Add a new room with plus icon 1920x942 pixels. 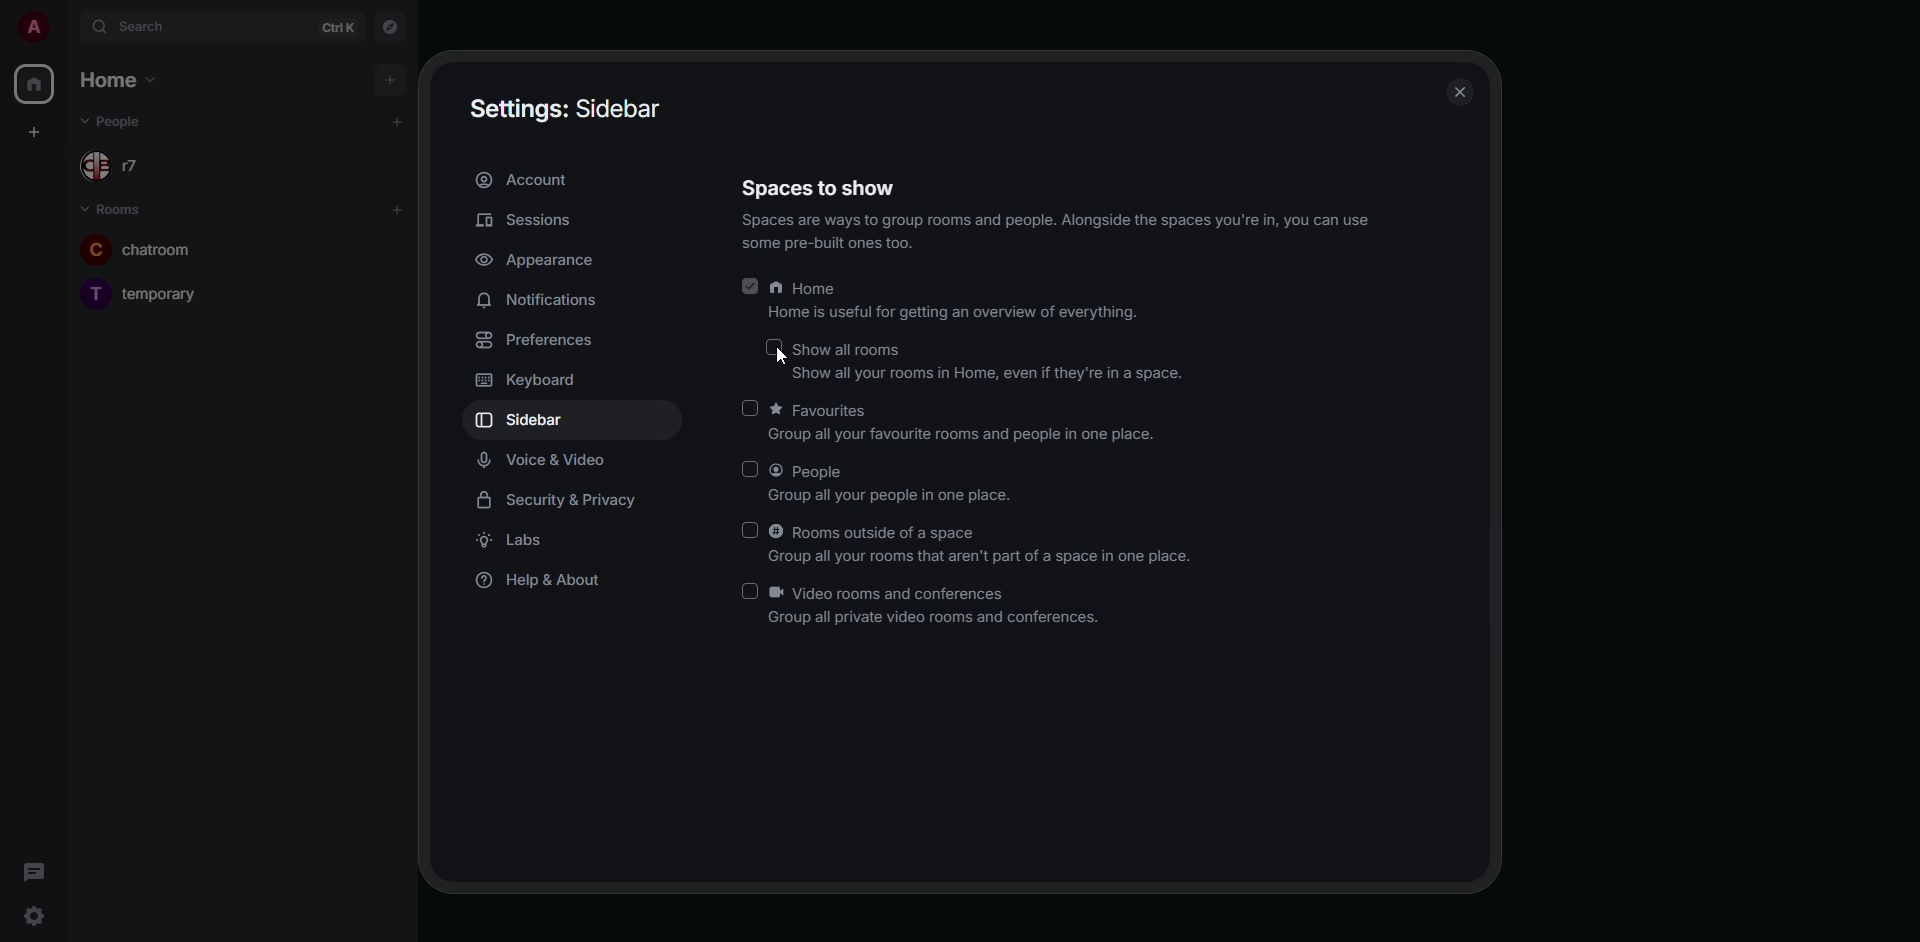tap(398, 210)
